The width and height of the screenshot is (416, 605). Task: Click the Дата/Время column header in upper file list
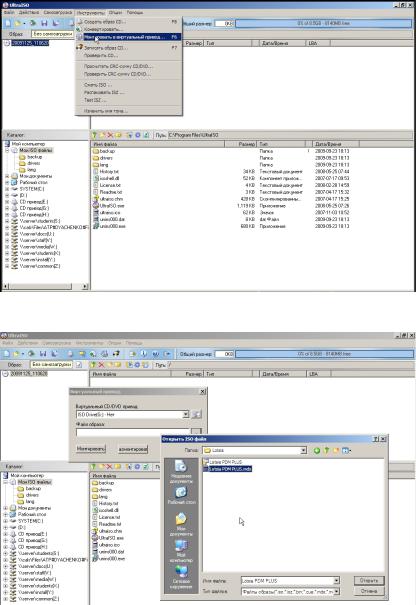click(x=335, y=144)
